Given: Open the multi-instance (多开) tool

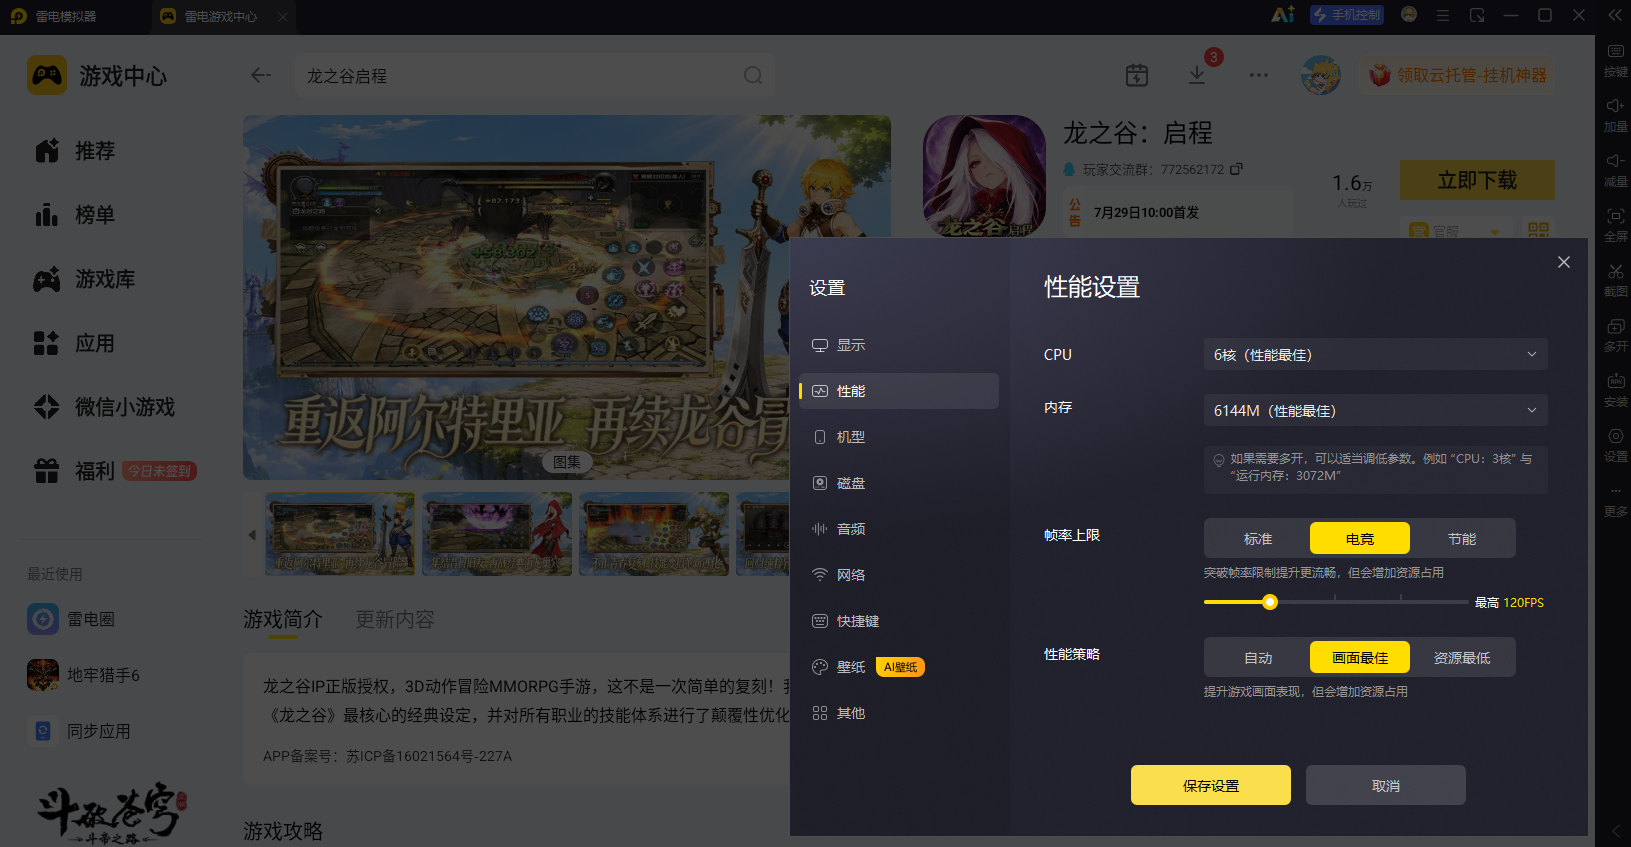Looking at the screenshot, I should pos(1615,333).
